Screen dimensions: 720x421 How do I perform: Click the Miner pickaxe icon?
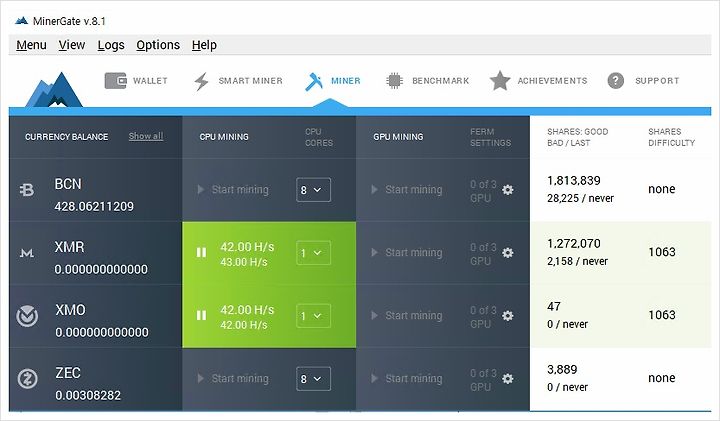click(314, 82)
